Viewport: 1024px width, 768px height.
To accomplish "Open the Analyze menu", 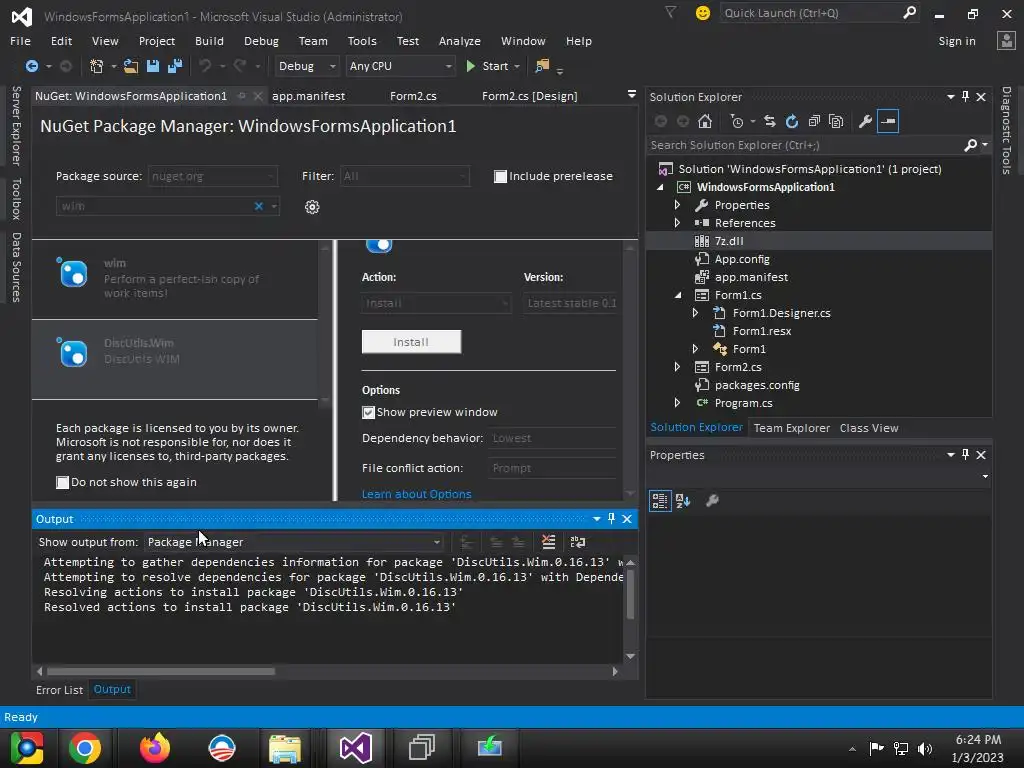I will (460, 41).
